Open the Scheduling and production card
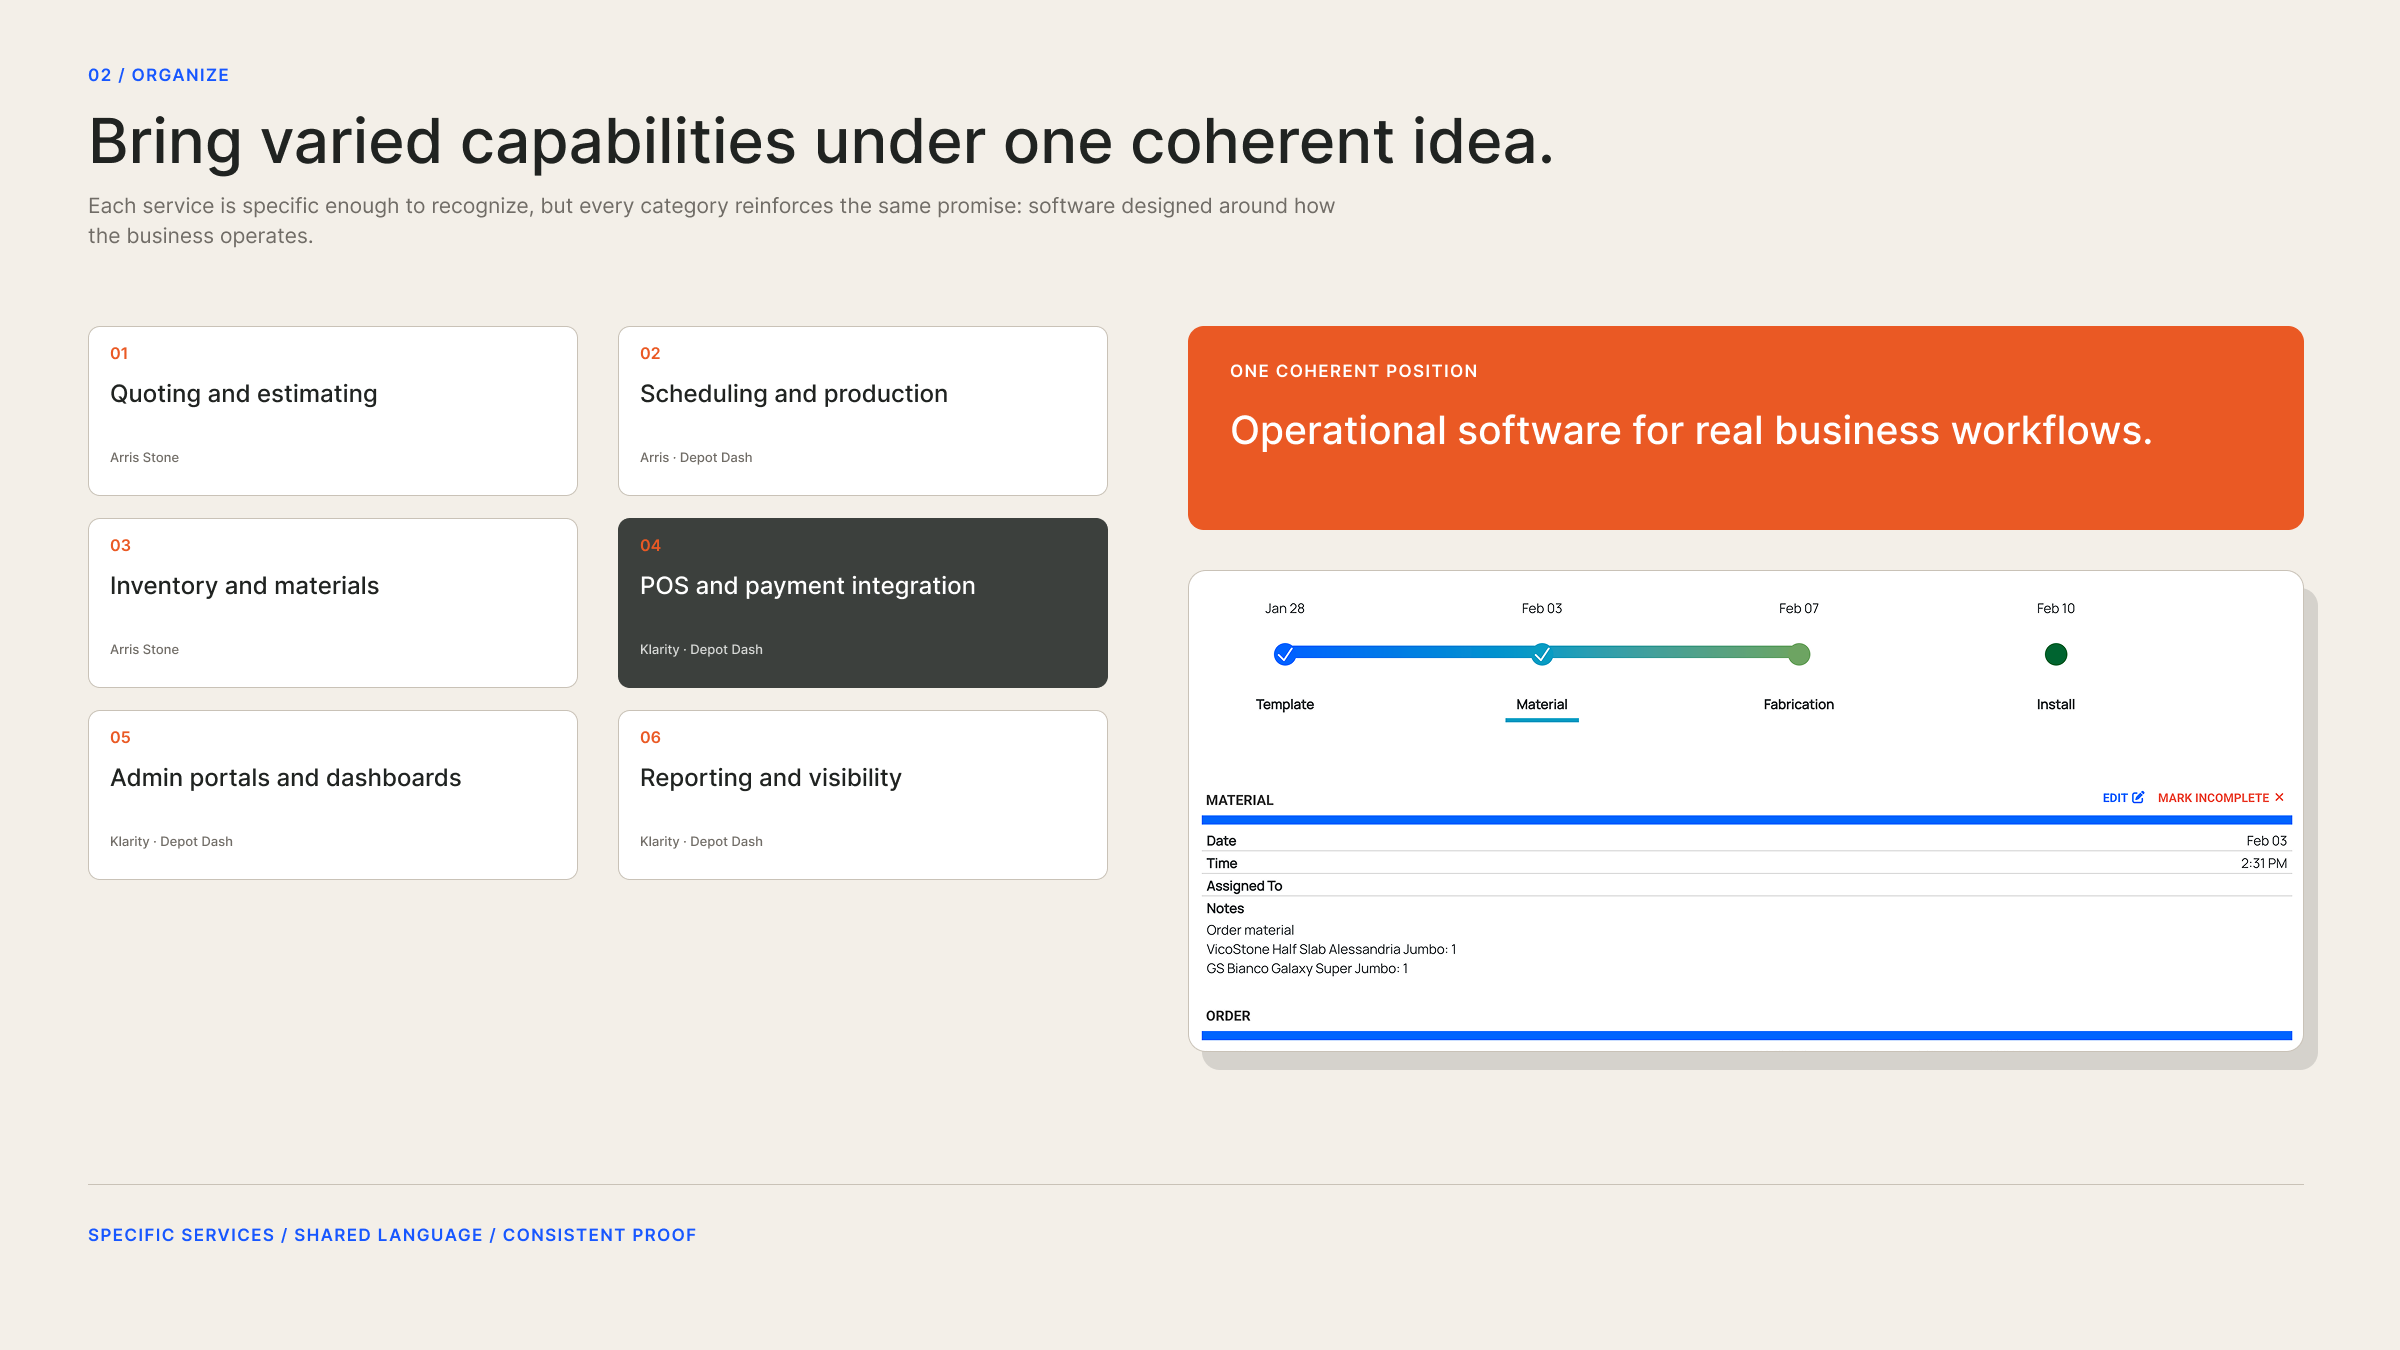Image resolution: width=2400 pixels, height=1350 pixels. 863,411
